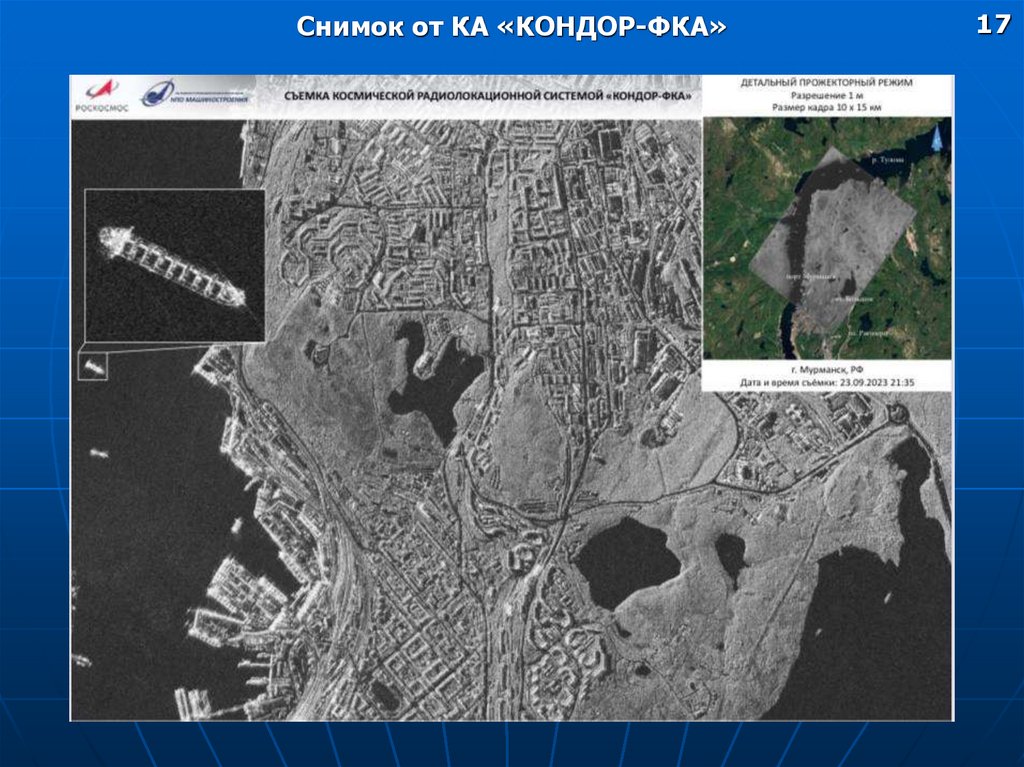Click the north arrow on the overview map

[935, 138]
